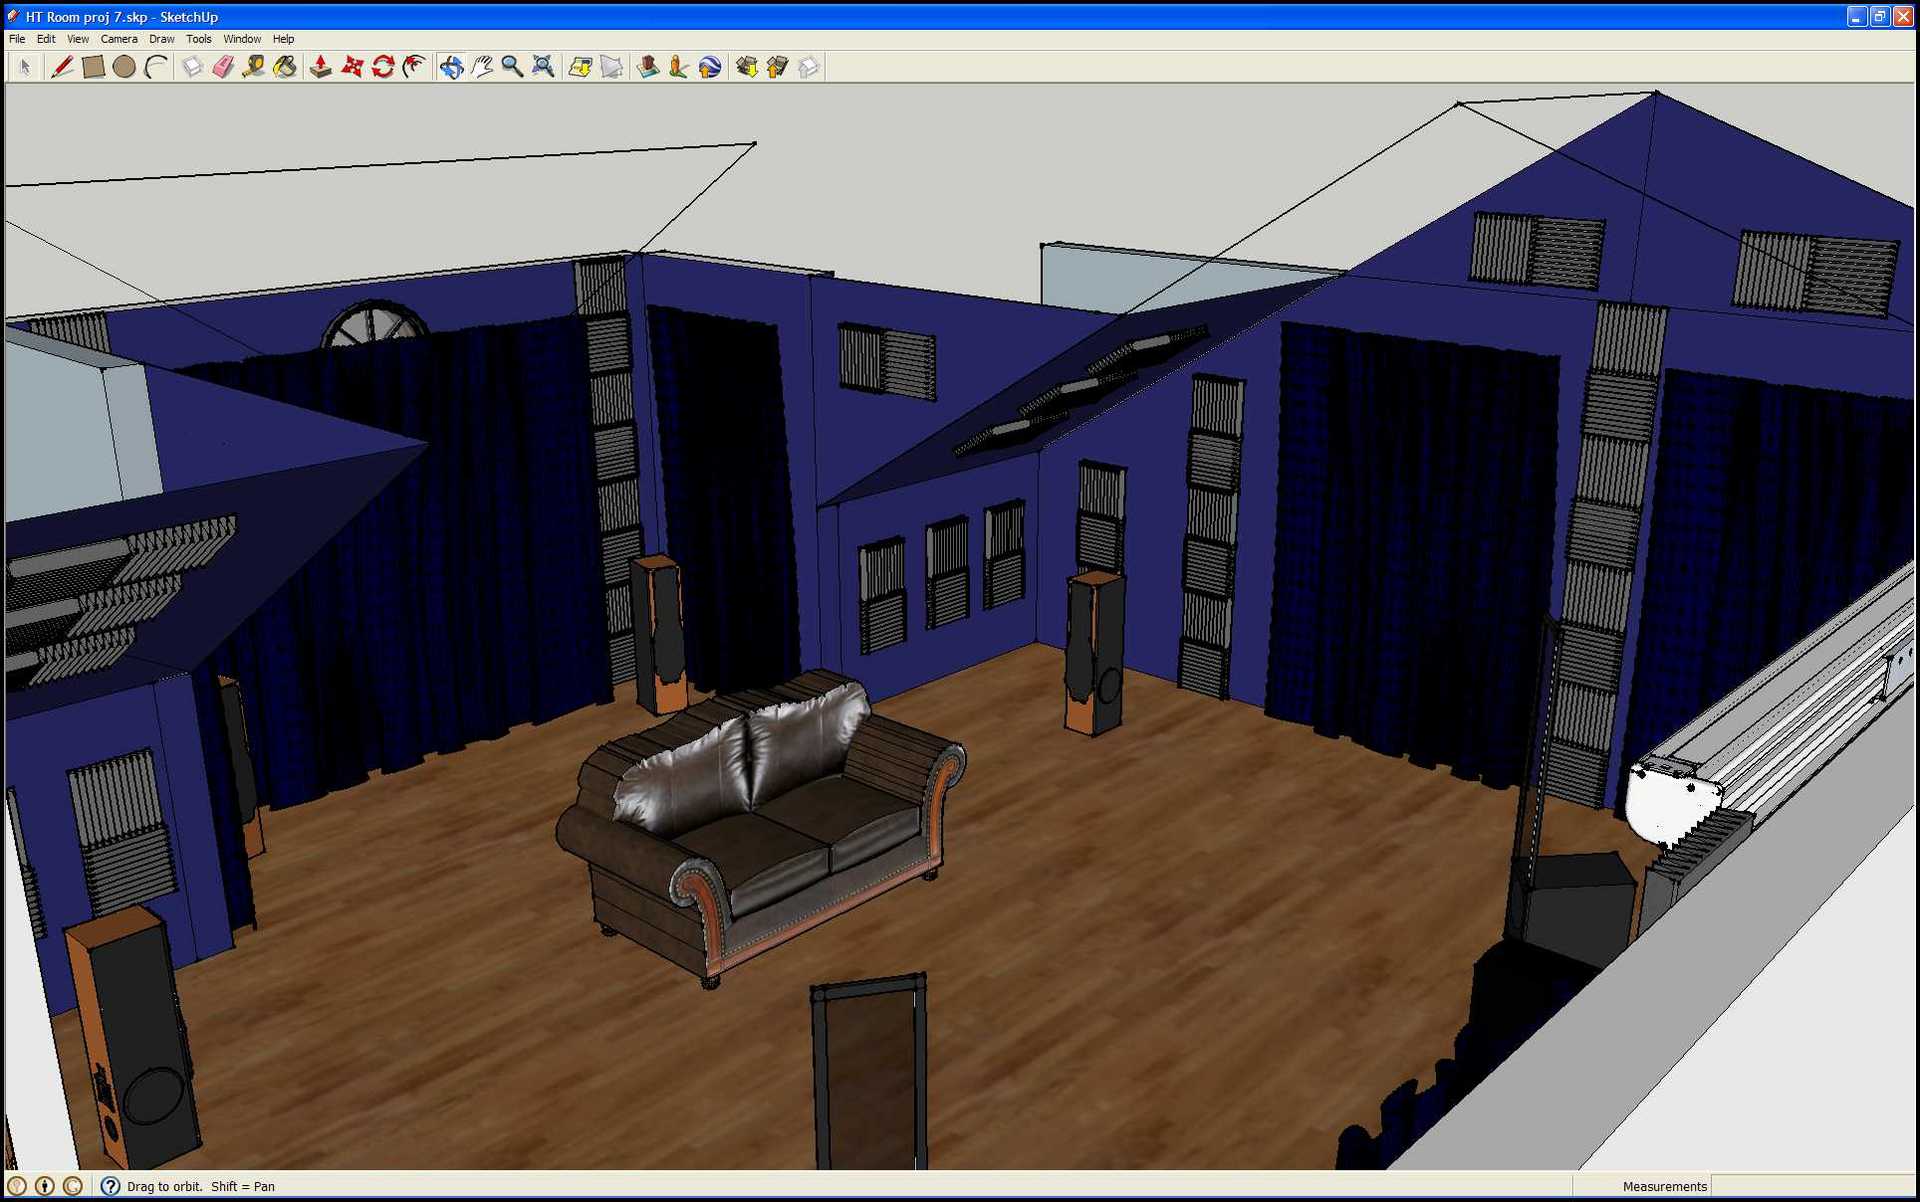Select the Eraser tool
Screen dimensions: 1920x1202
223,67
